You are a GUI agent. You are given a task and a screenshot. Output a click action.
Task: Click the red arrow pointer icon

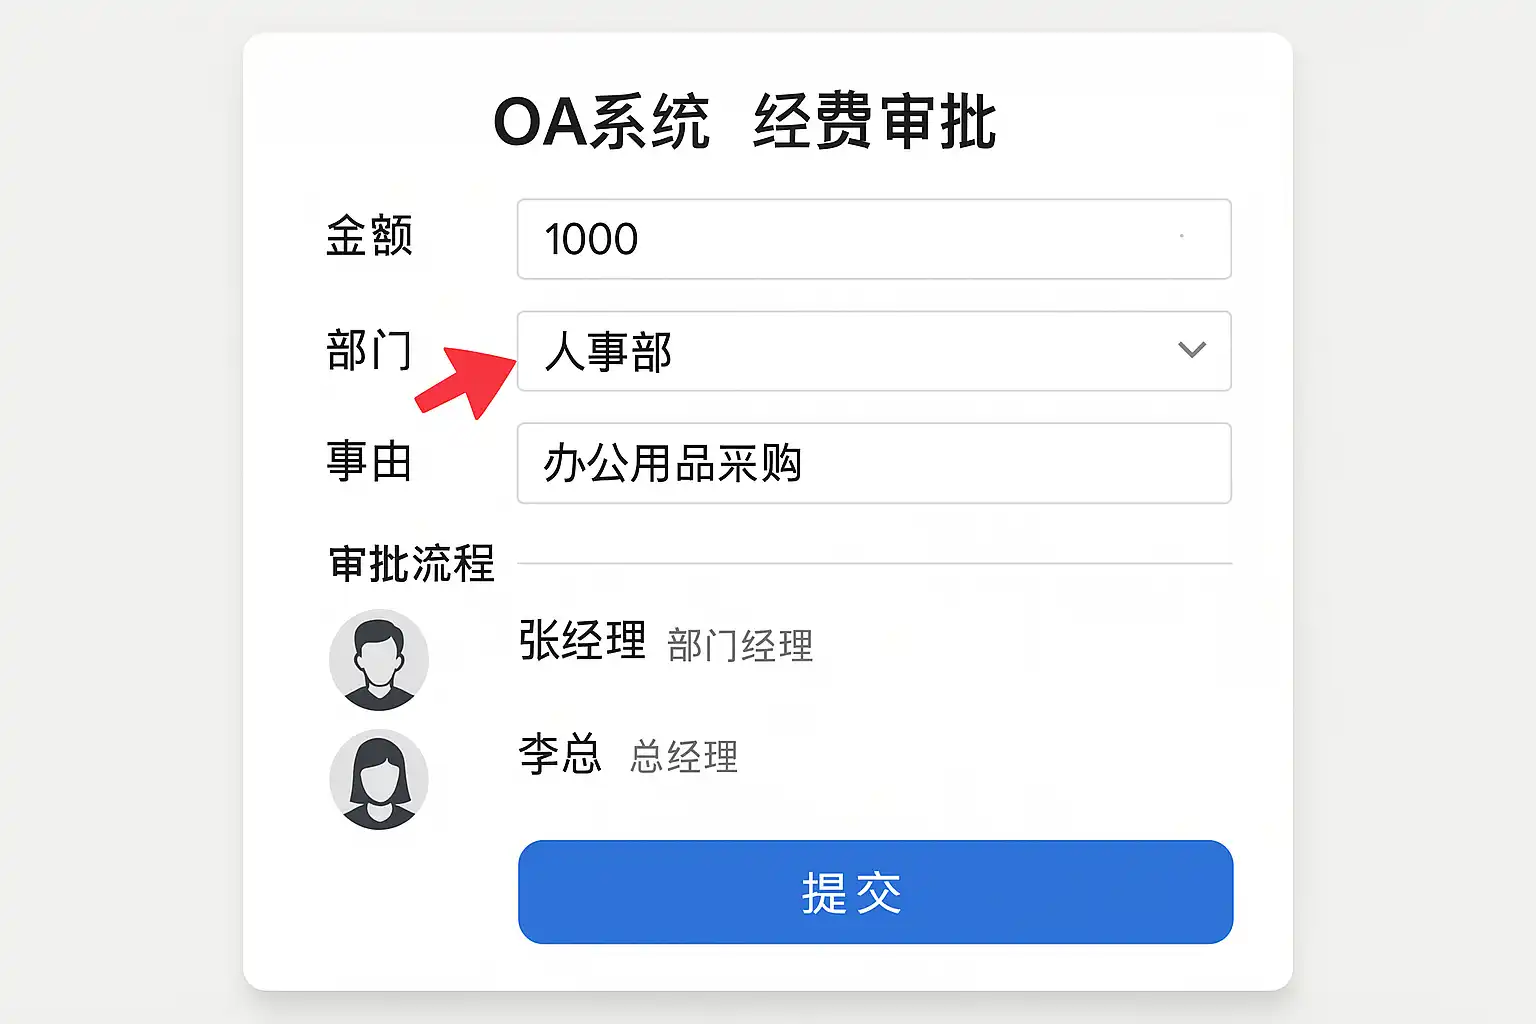click(465, 381)
